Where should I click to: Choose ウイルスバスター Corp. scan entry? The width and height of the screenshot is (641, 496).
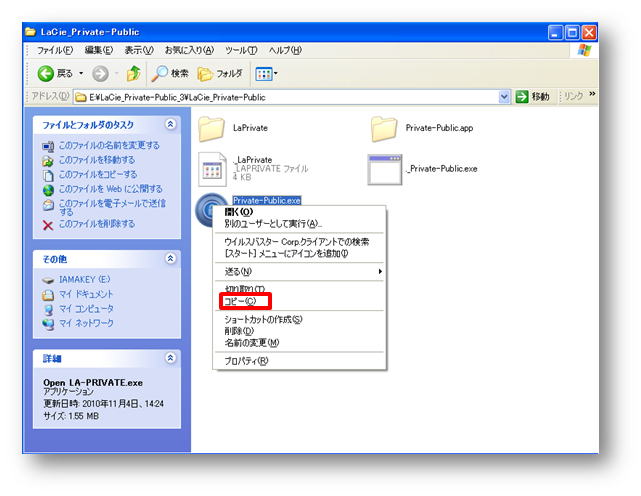tap(299, 242)
